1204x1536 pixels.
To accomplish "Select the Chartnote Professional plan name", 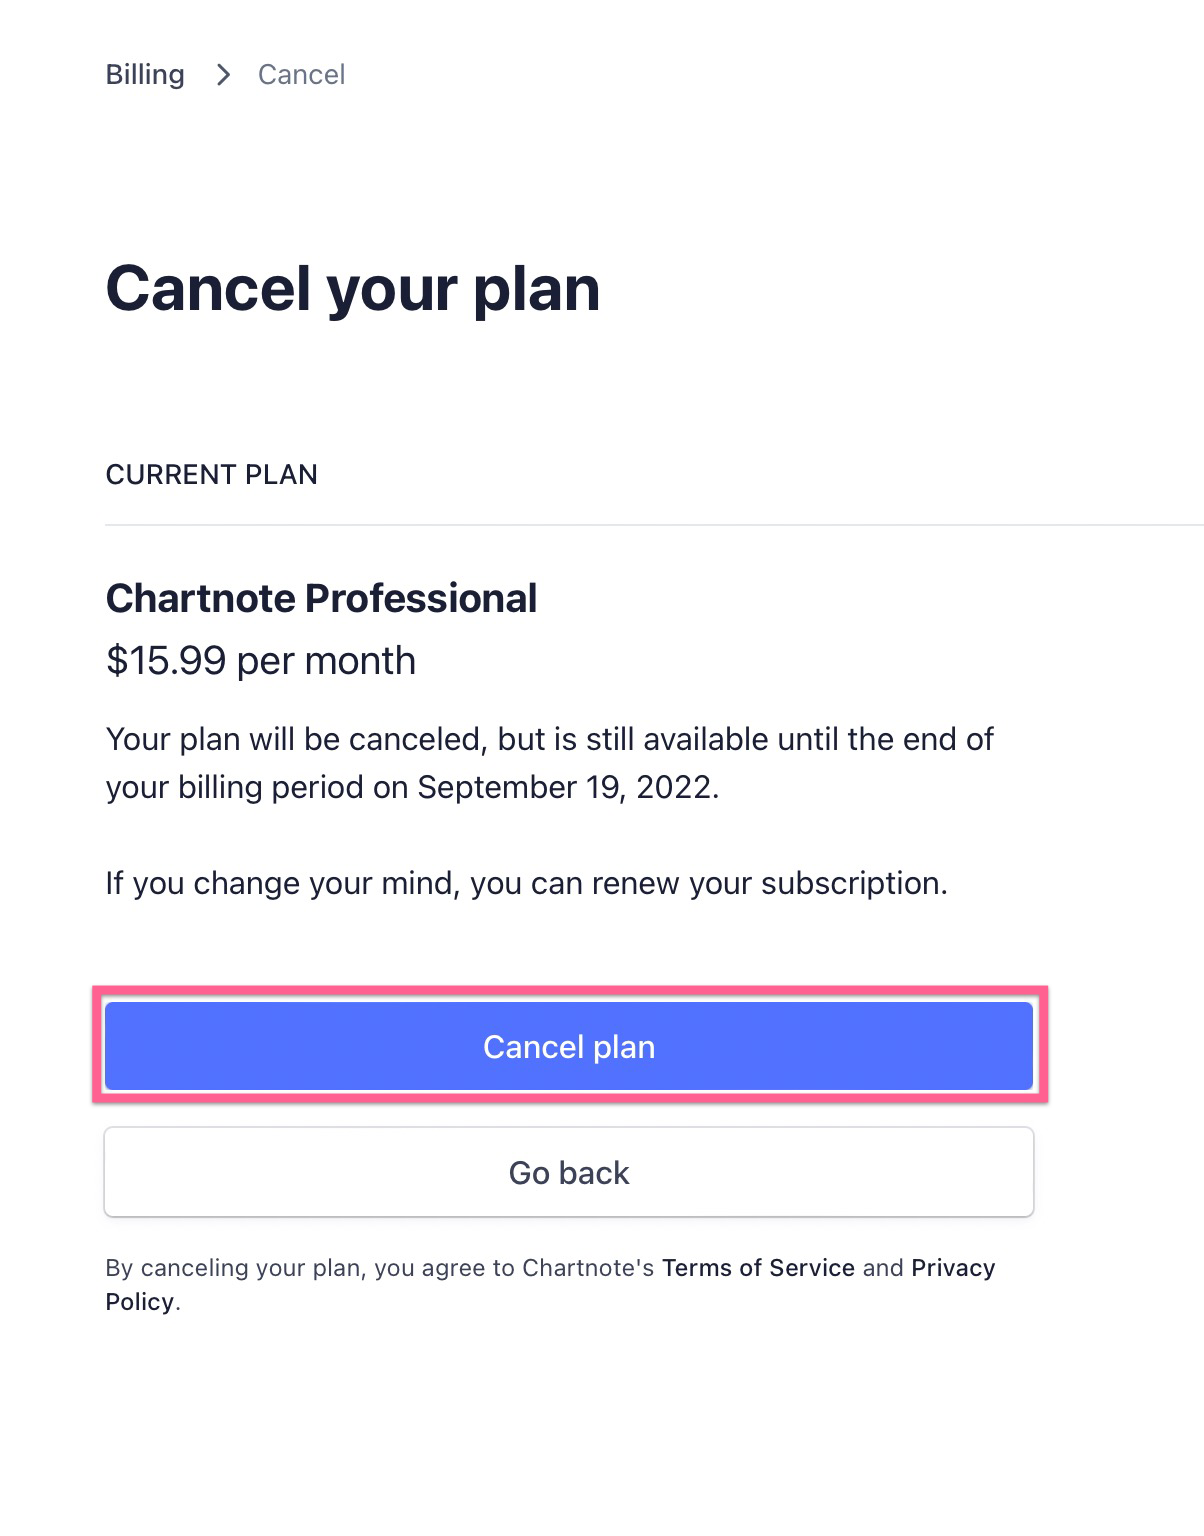I will click(x=322, y=597).
